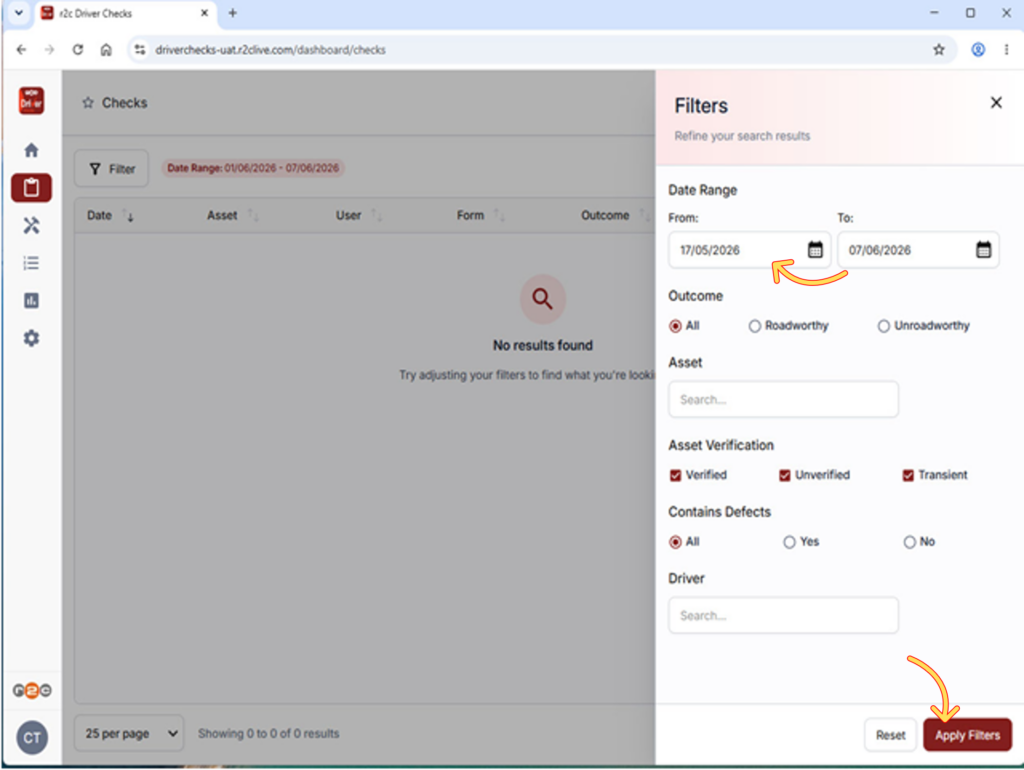The image size is (1024, 770).
Task: Open the tab search dropdown arrow
Action: click(x=19, y=13)
